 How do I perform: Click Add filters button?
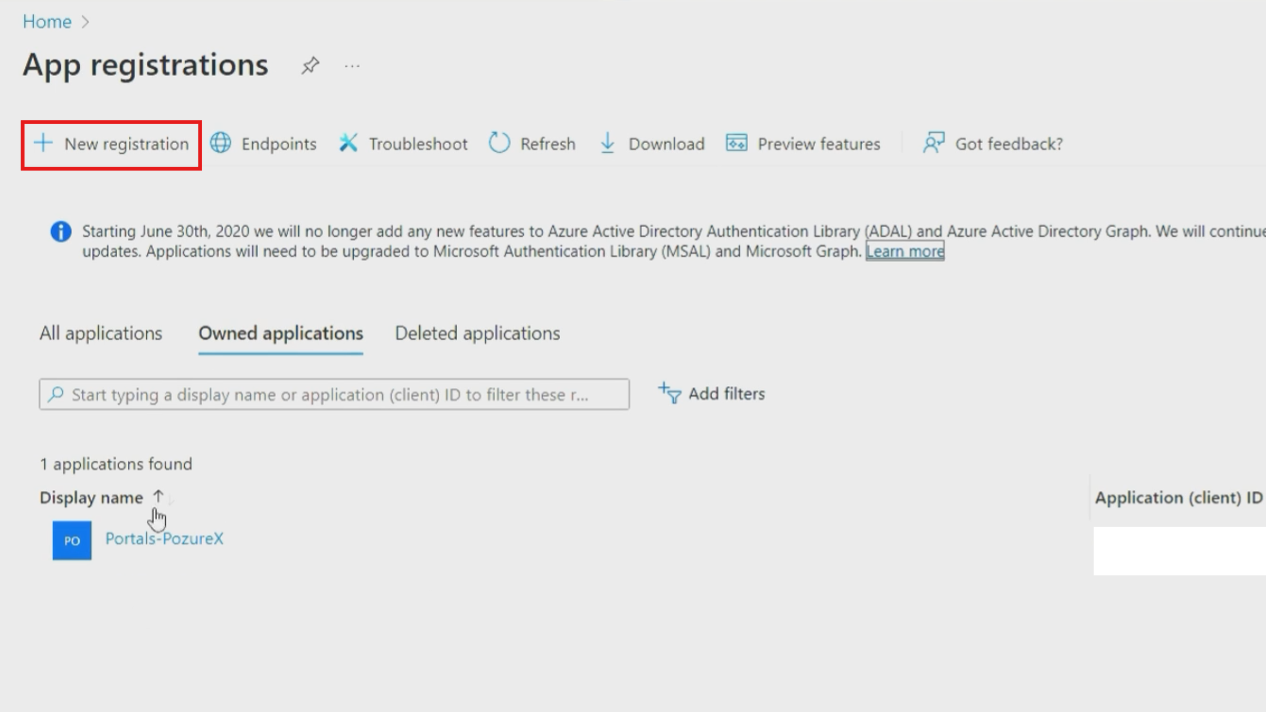[x=712, y=393]
